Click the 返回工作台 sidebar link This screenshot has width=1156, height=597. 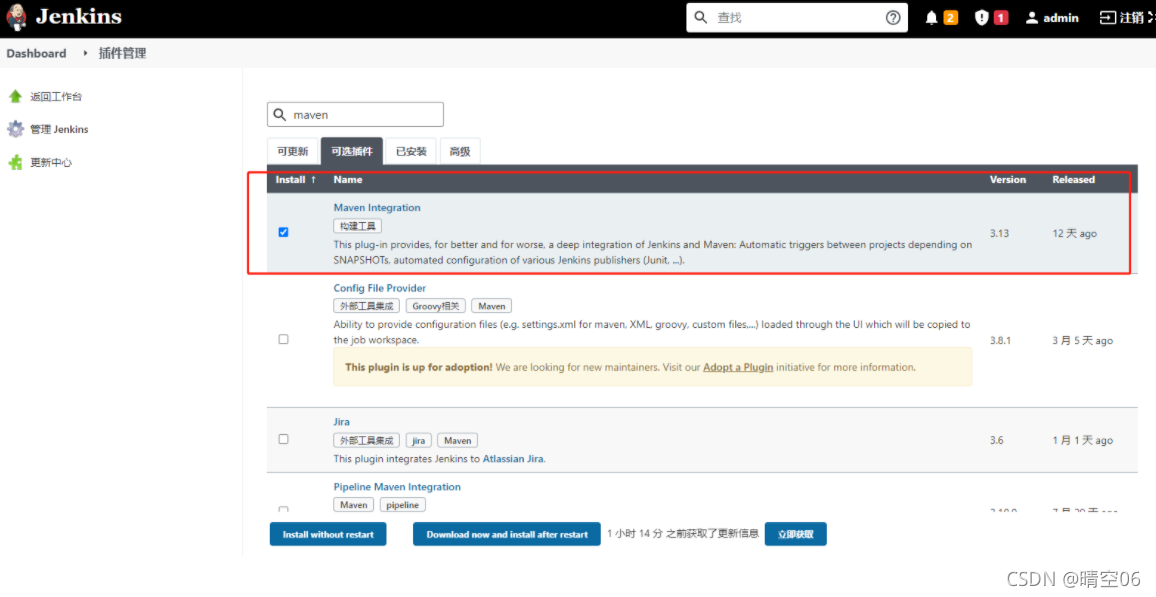[x=56, y=97]
